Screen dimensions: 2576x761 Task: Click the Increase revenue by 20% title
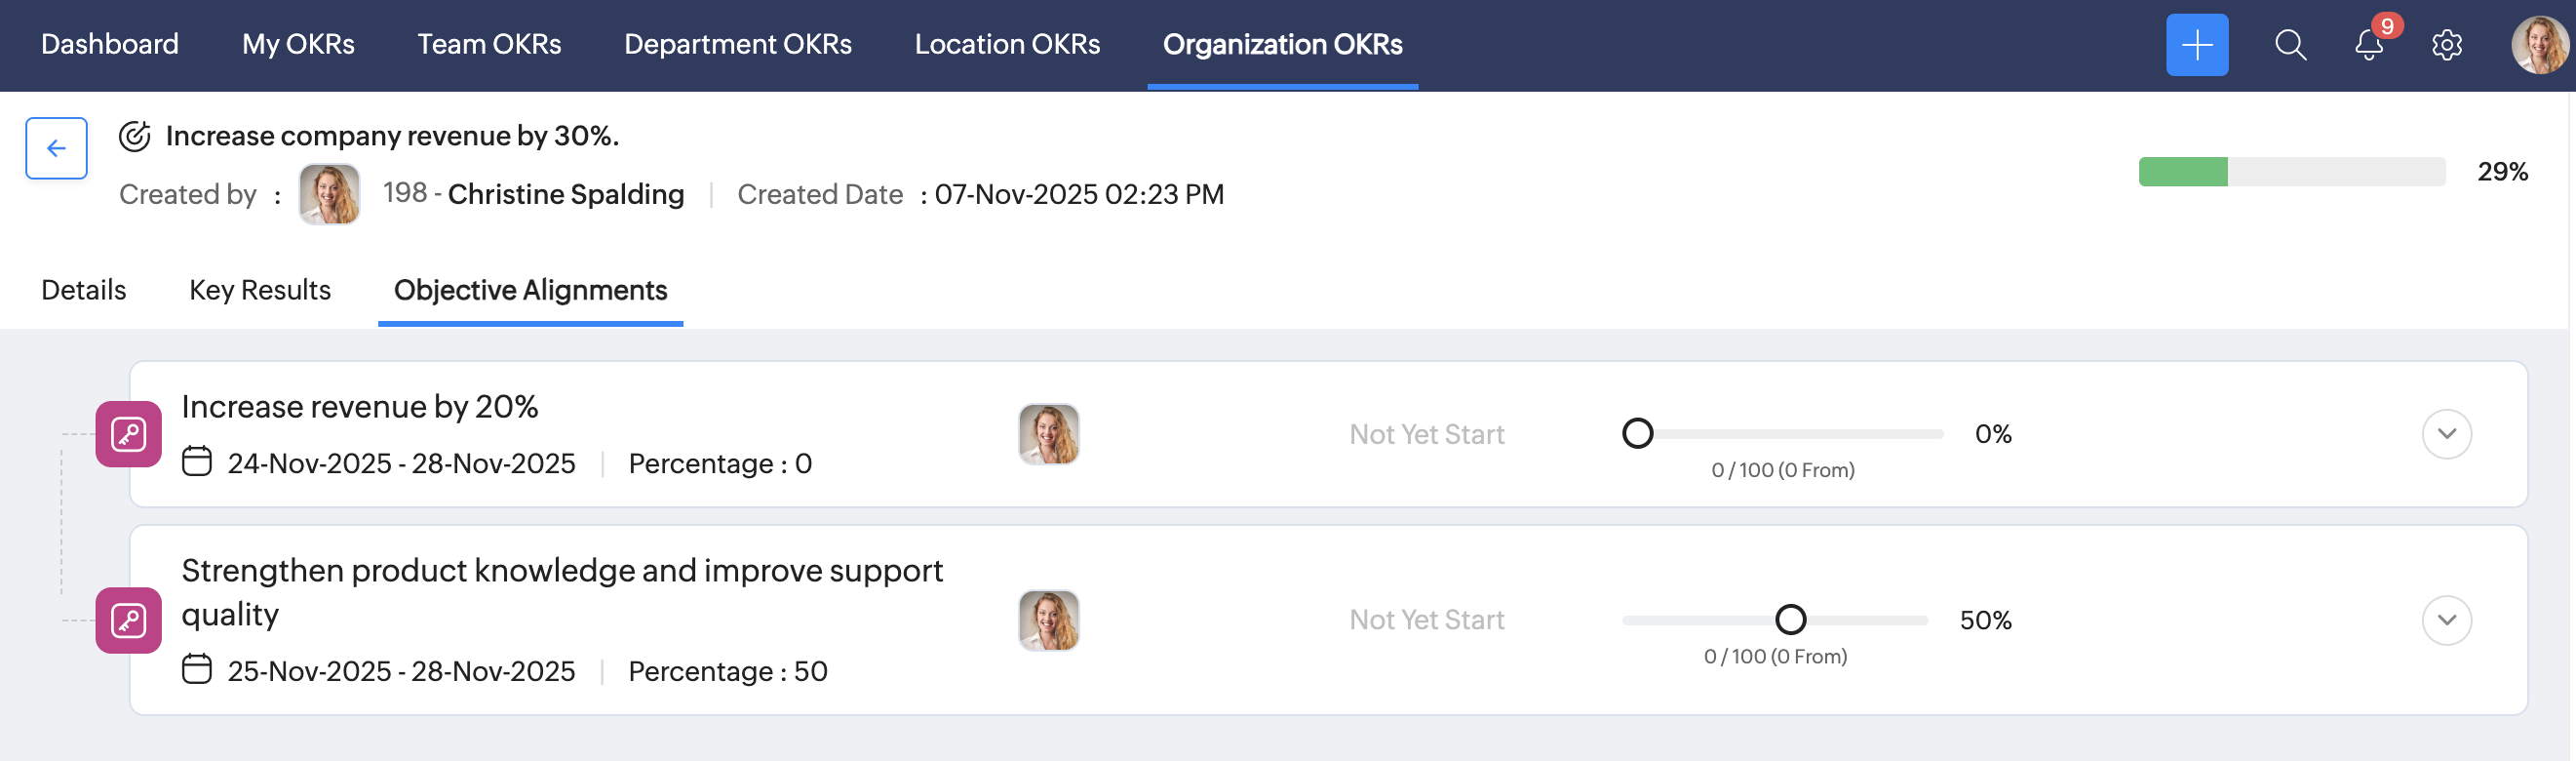pyautogui.click(x=360, y=407)
